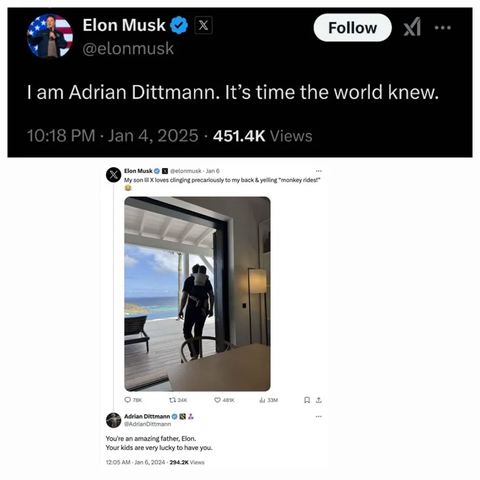This screenshot has width=480, height=480.
Task: Click the reply icon showing 78K
Action: (133, 400)
